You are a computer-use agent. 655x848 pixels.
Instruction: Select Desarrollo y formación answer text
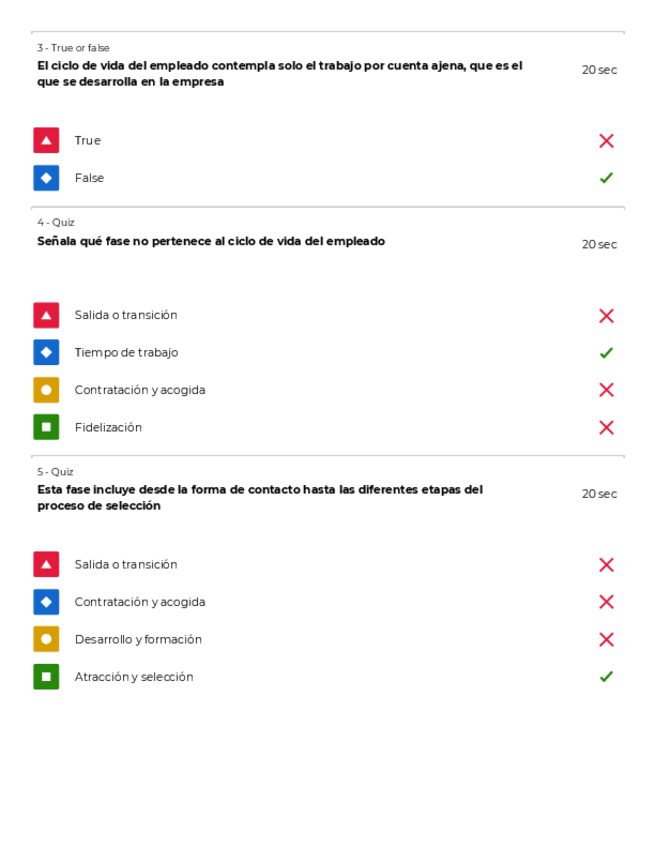(x=138, y=640)
